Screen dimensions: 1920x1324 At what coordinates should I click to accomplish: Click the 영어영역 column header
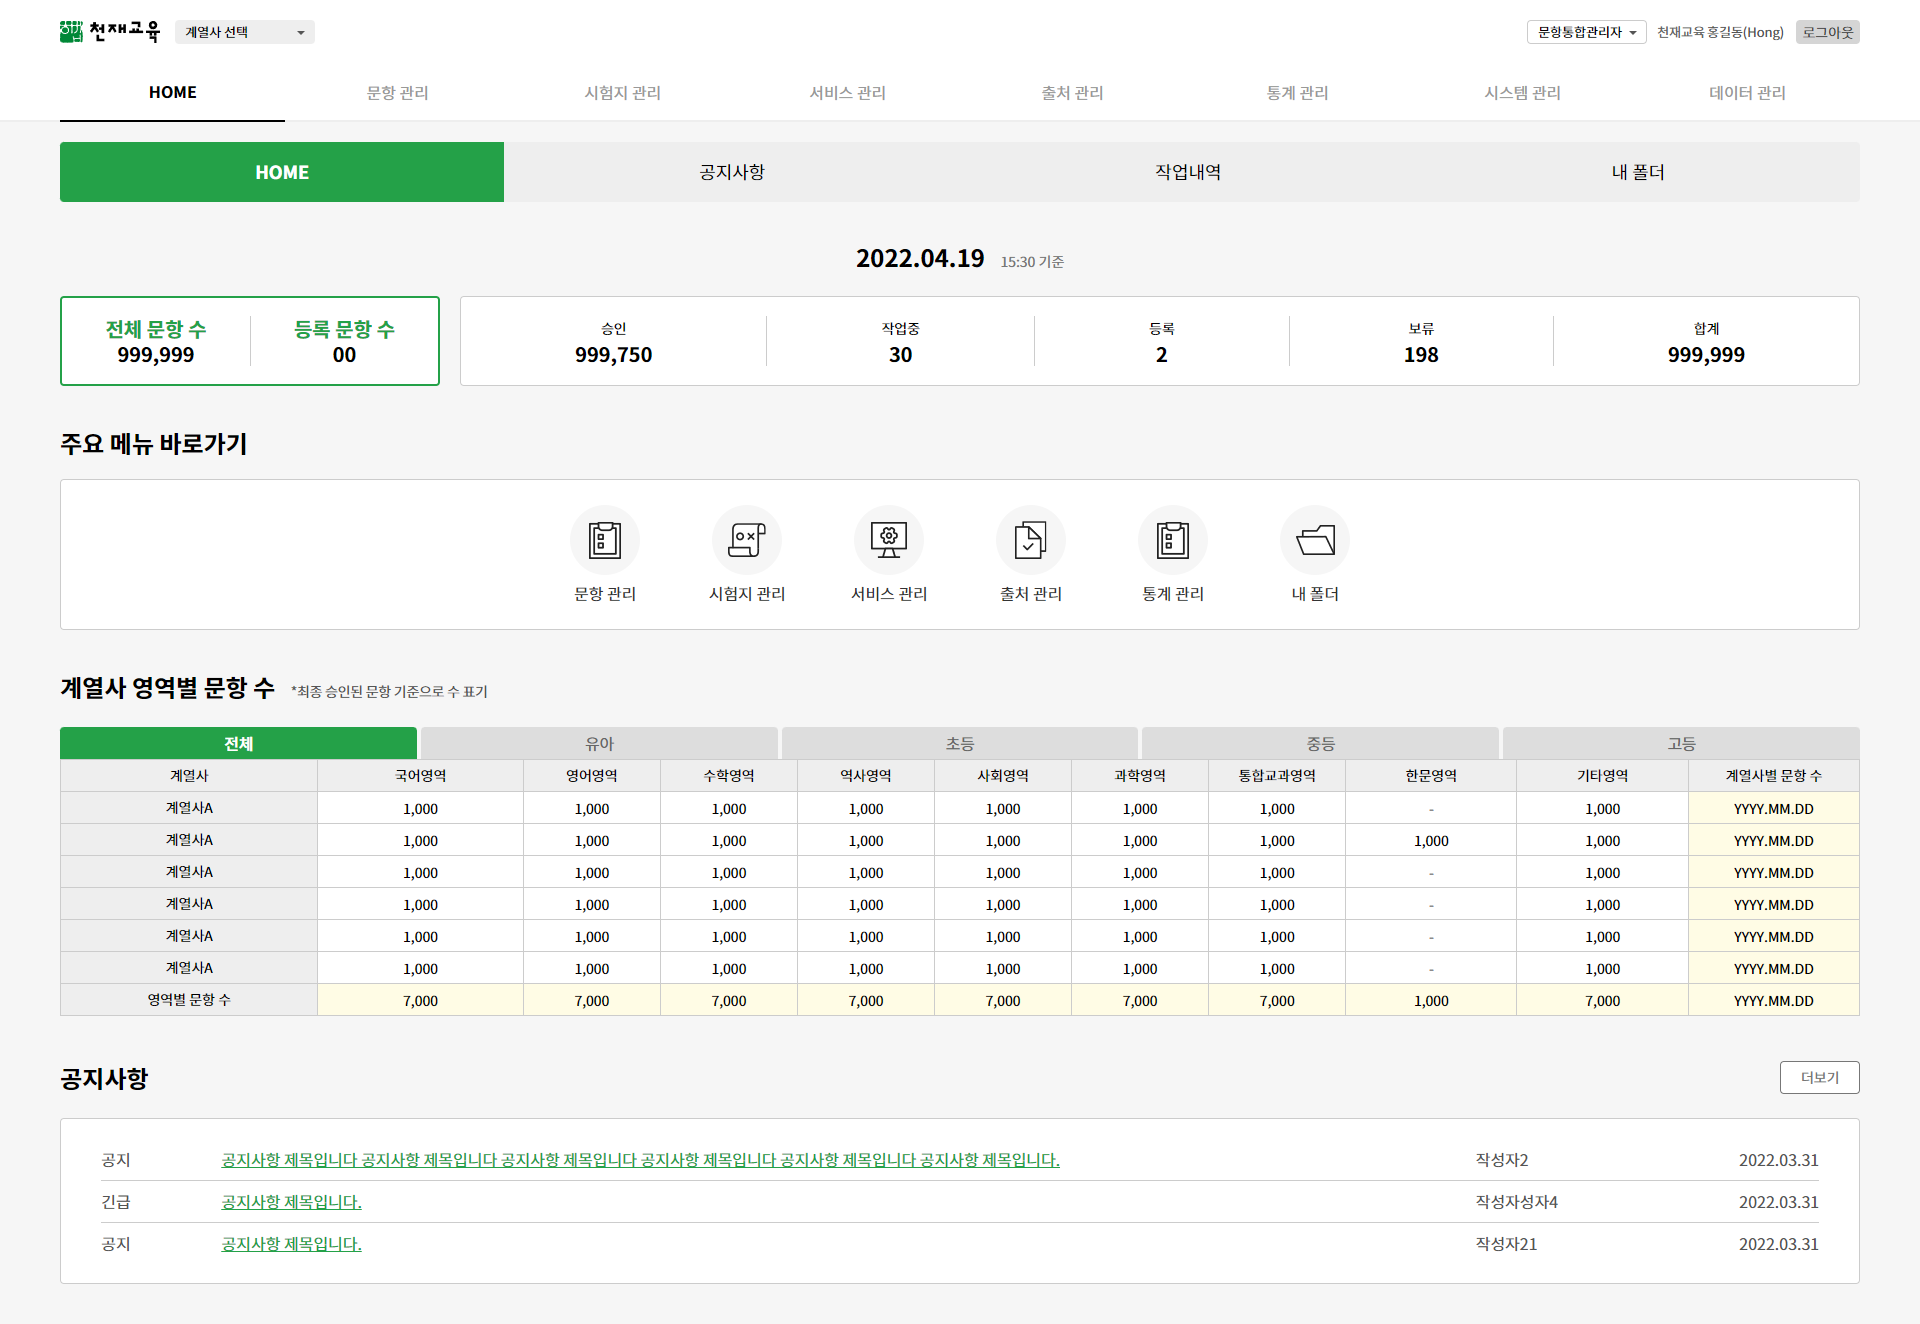click(x=592, y=775)
